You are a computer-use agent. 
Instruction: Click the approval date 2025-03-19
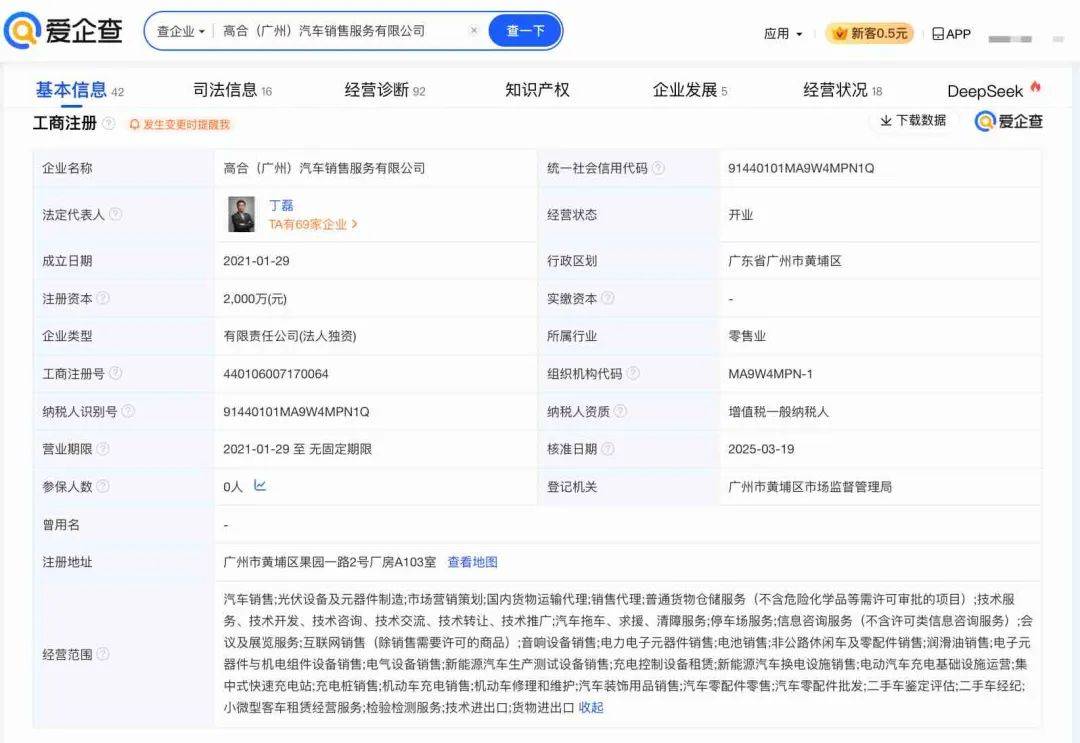[761, 449]
